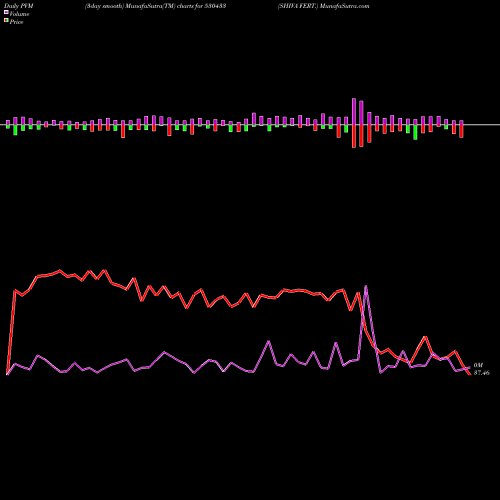Image resolution: width=500 pixels, height=500 pixels.
Task: Click the Volume legend color swatch
Action: 6,12
